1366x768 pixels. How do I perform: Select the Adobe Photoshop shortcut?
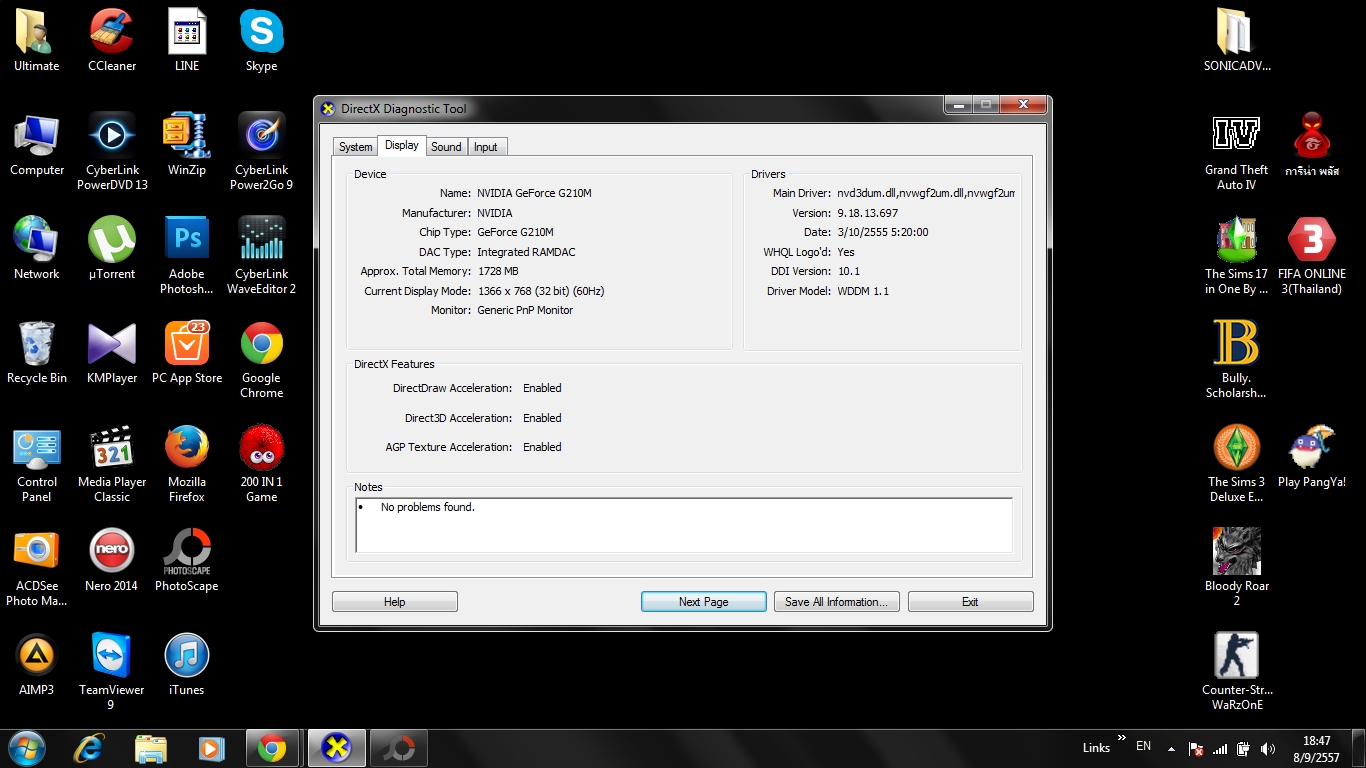coord(187,256)
